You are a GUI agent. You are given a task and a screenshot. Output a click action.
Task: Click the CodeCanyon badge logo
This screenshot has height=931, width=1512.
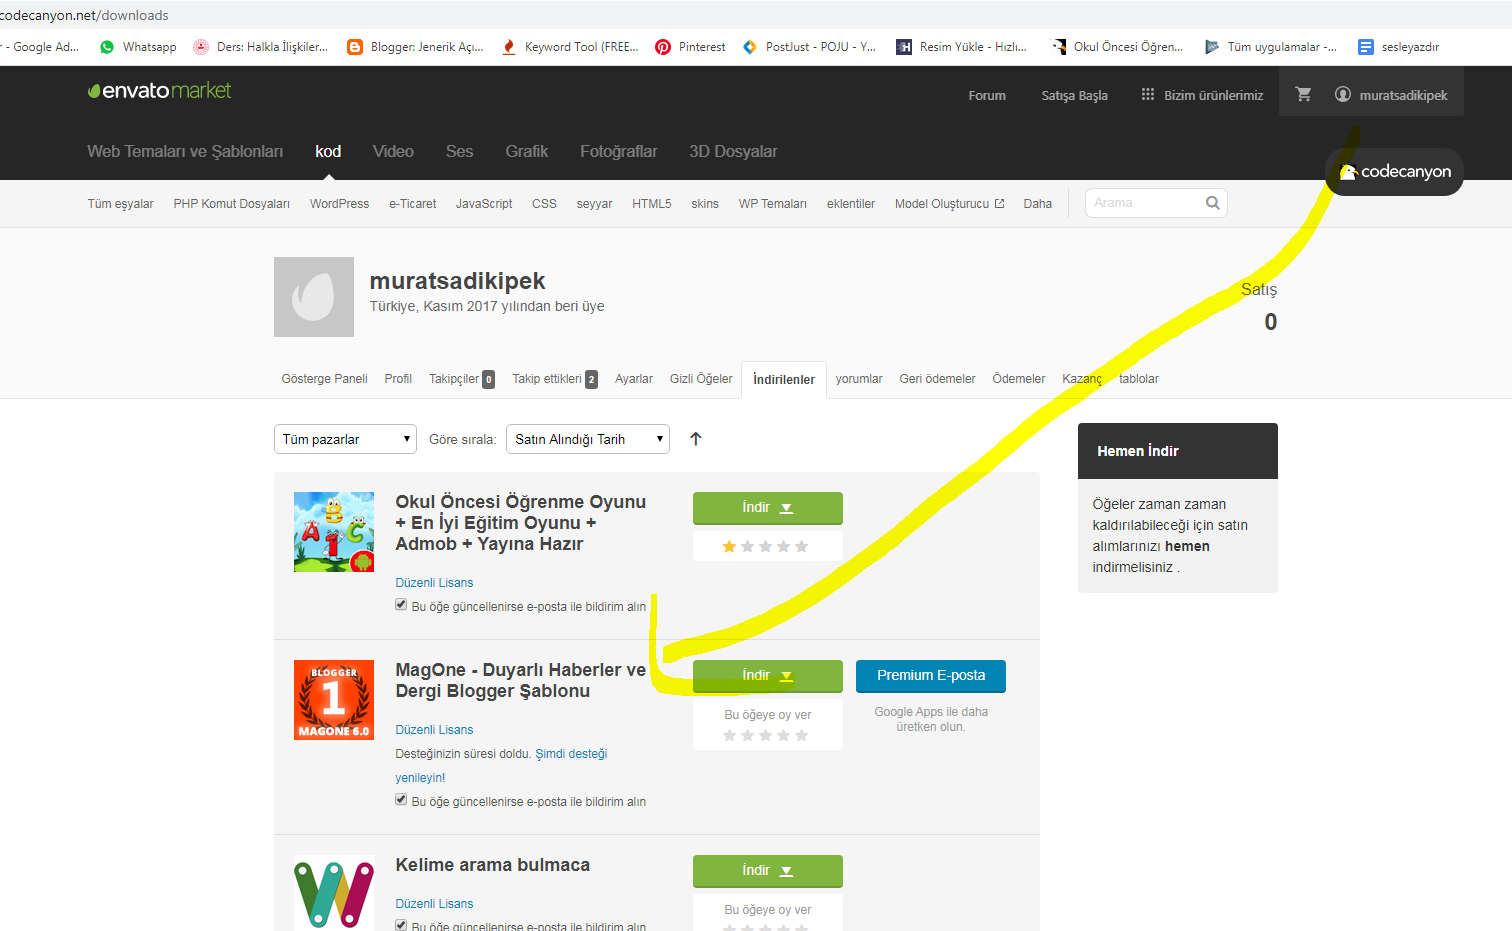pyautogui.click(x=1395, y=172)
